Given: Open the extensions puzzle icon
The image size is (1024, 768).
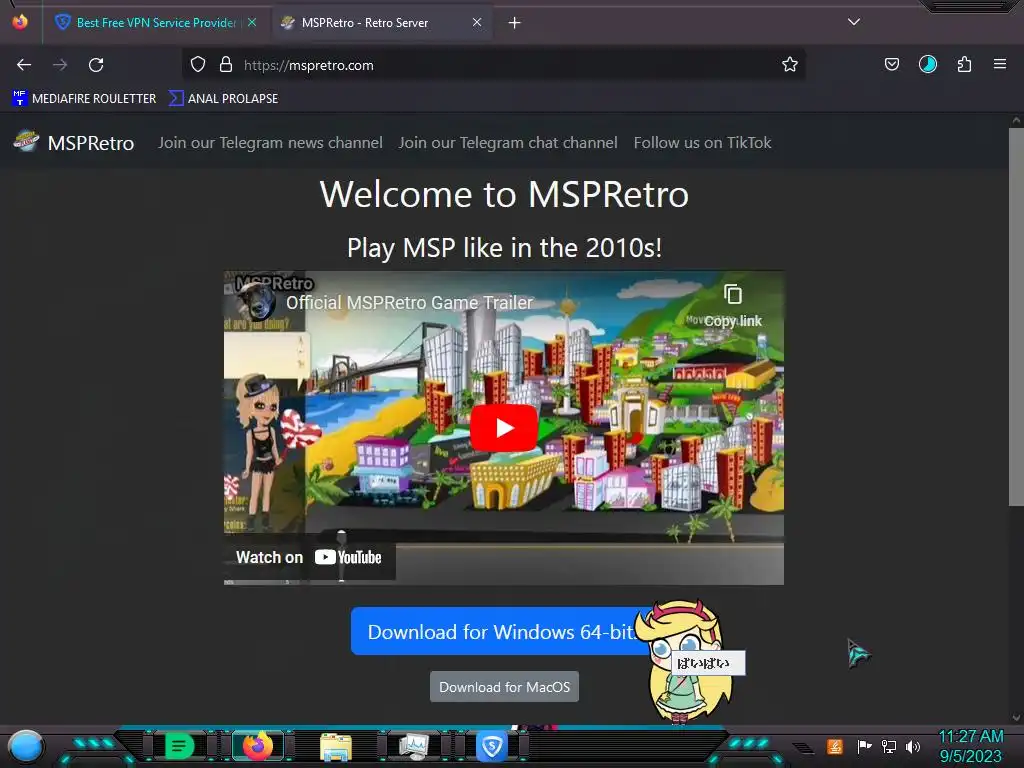Looking at the screenshot, I should pyautogui.click(x=964, y=65).
